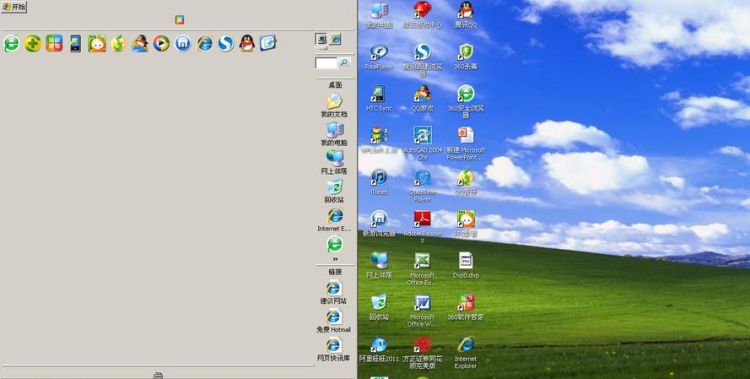Open 回收站 in the desktop toolbar list

pyautogui.click(x=334, y=191)
